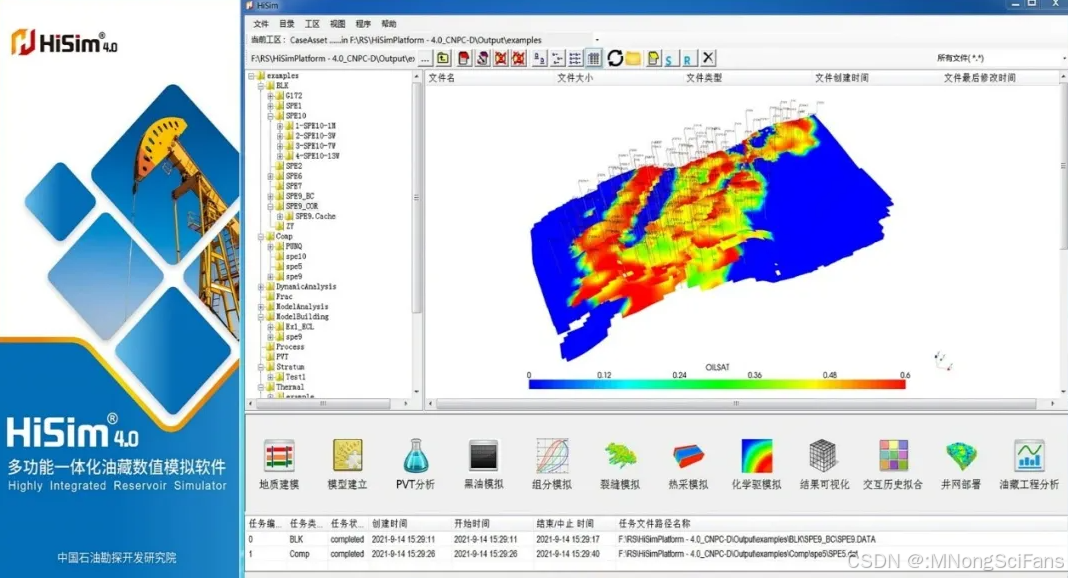Expand the G172 folder node

click(270, 96)
